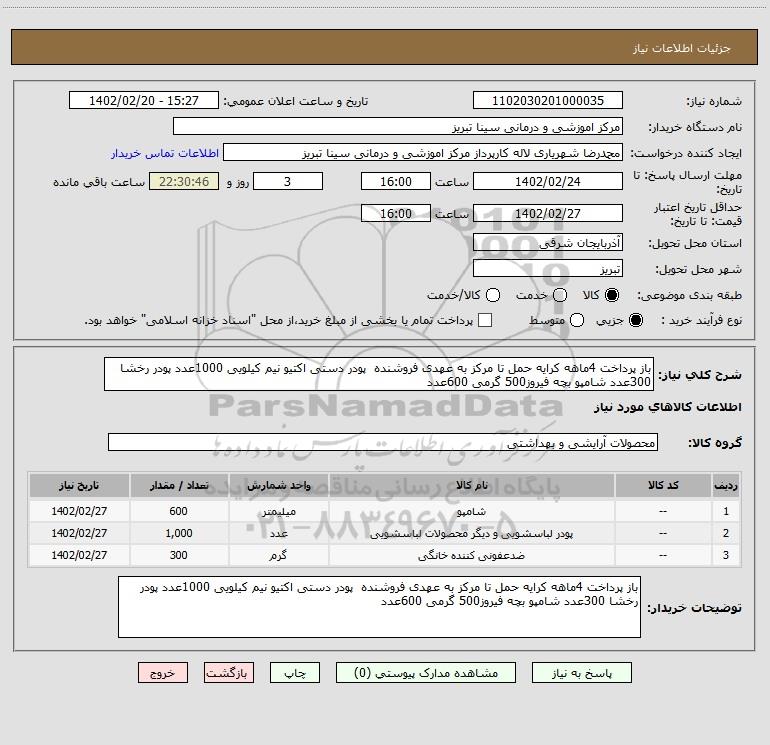Open اطلاعات تماس خریدار link
Image resolution: width=770 pixels, height=745 pixels.
point(165,153)
